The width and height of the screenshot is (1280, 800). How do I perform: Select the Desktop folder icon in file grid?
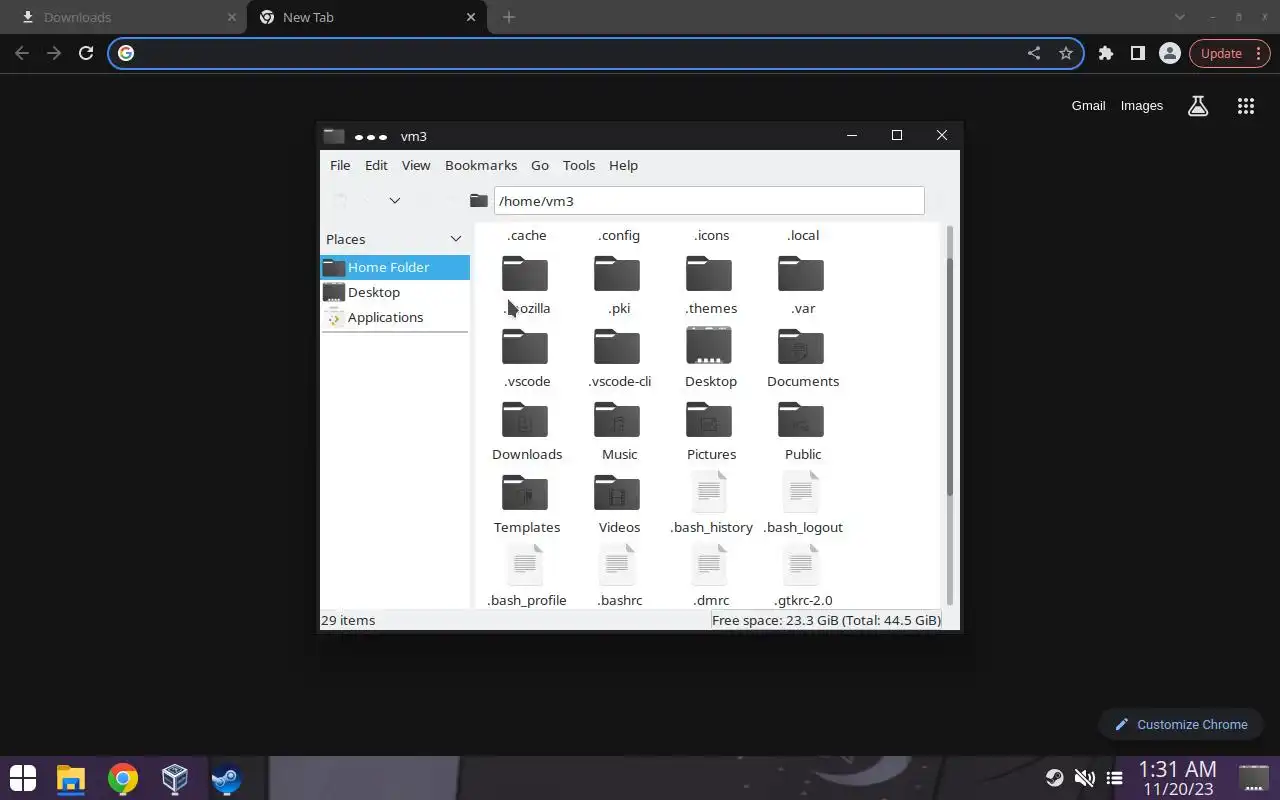[x=709, y=346]
